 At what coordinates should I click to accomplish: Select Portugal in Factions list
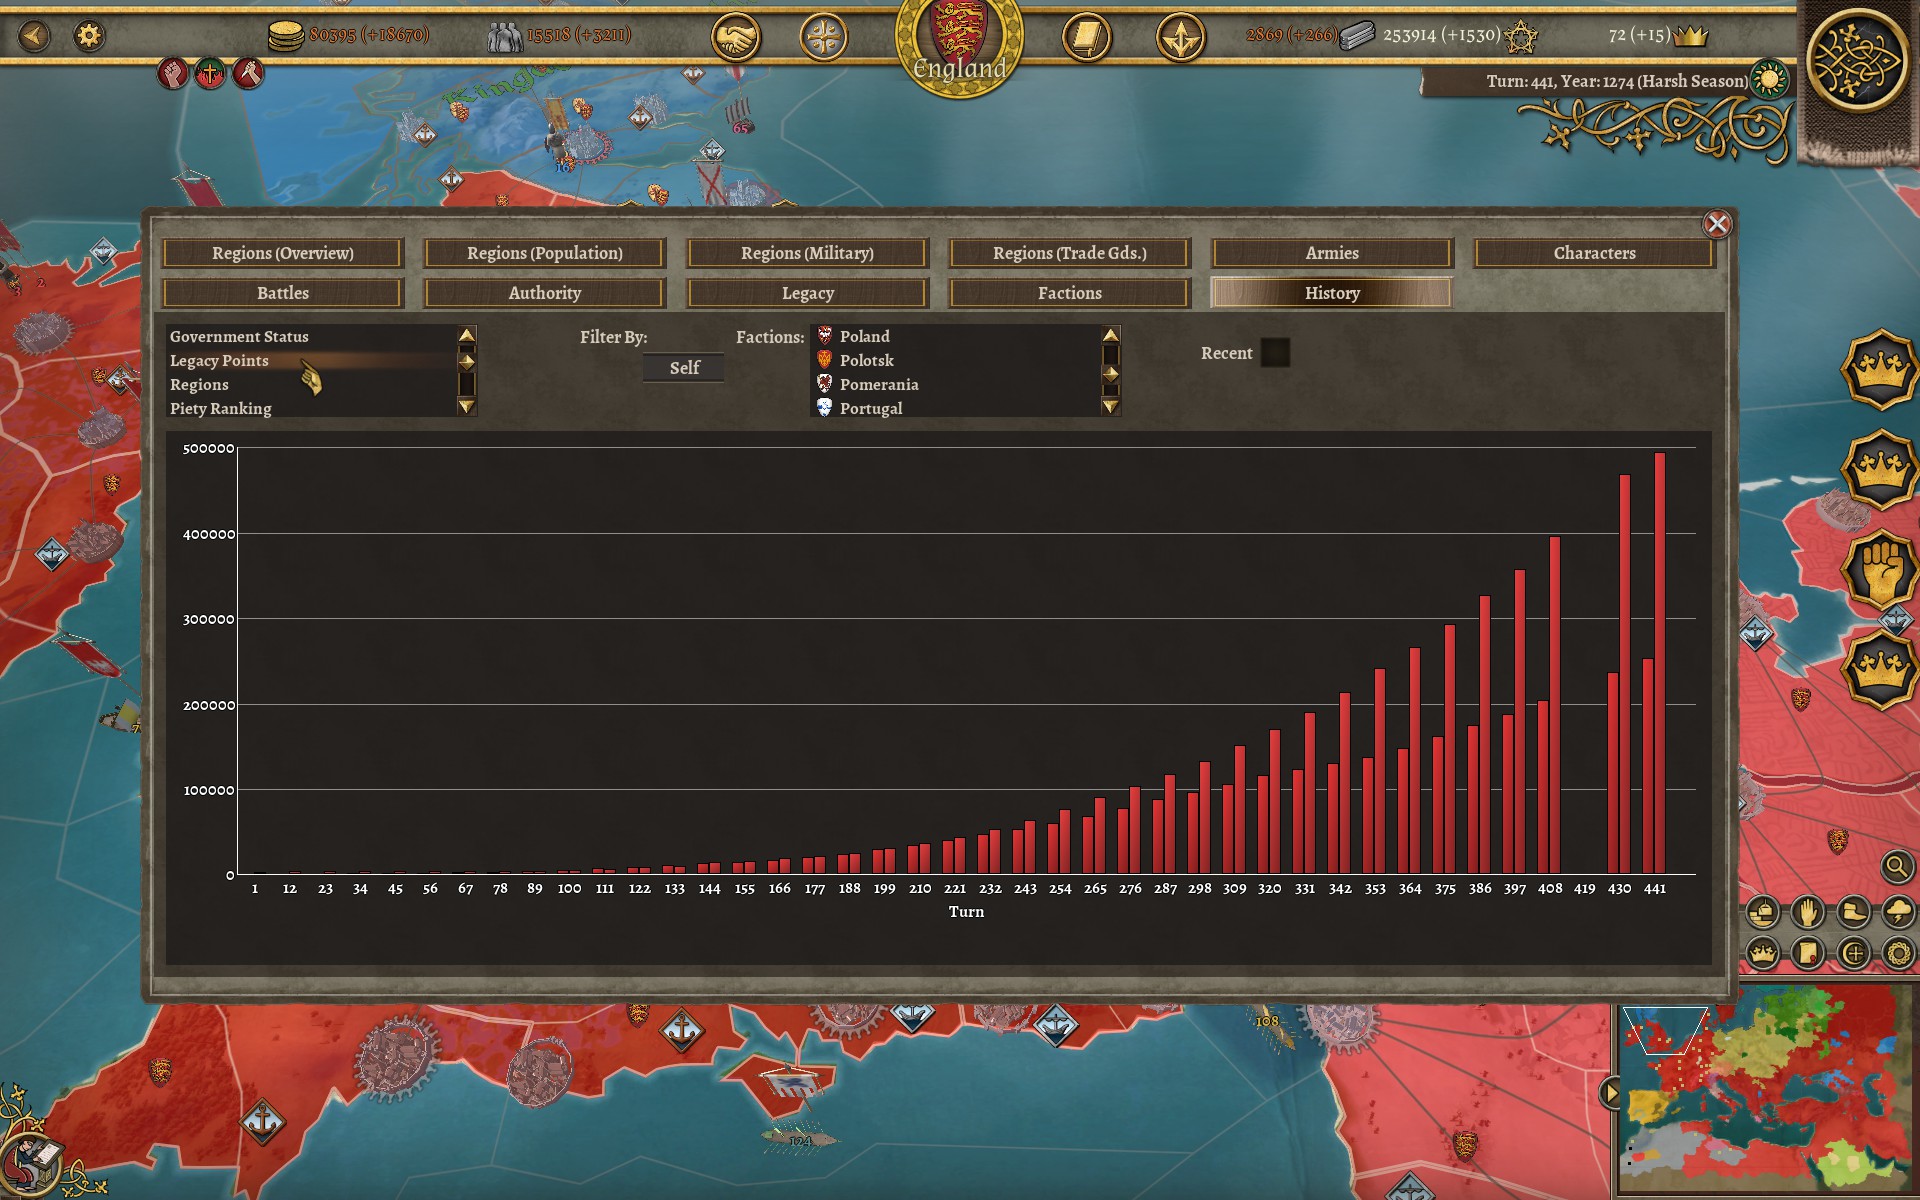[955, 409]
